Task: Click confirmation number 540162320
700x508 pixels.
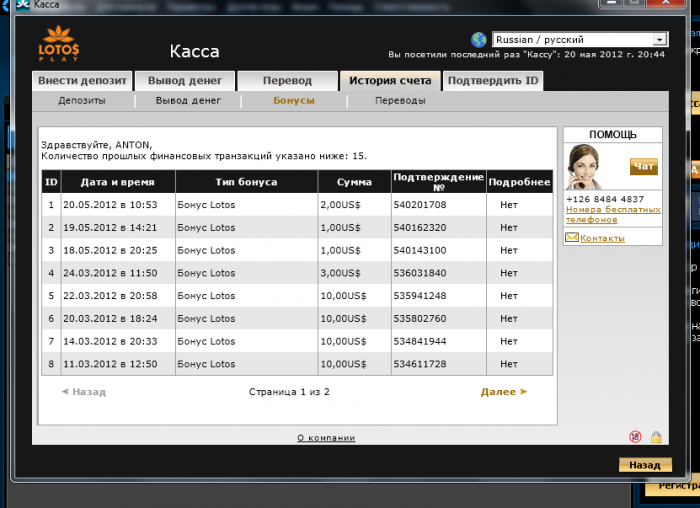Action: [420, 228]
